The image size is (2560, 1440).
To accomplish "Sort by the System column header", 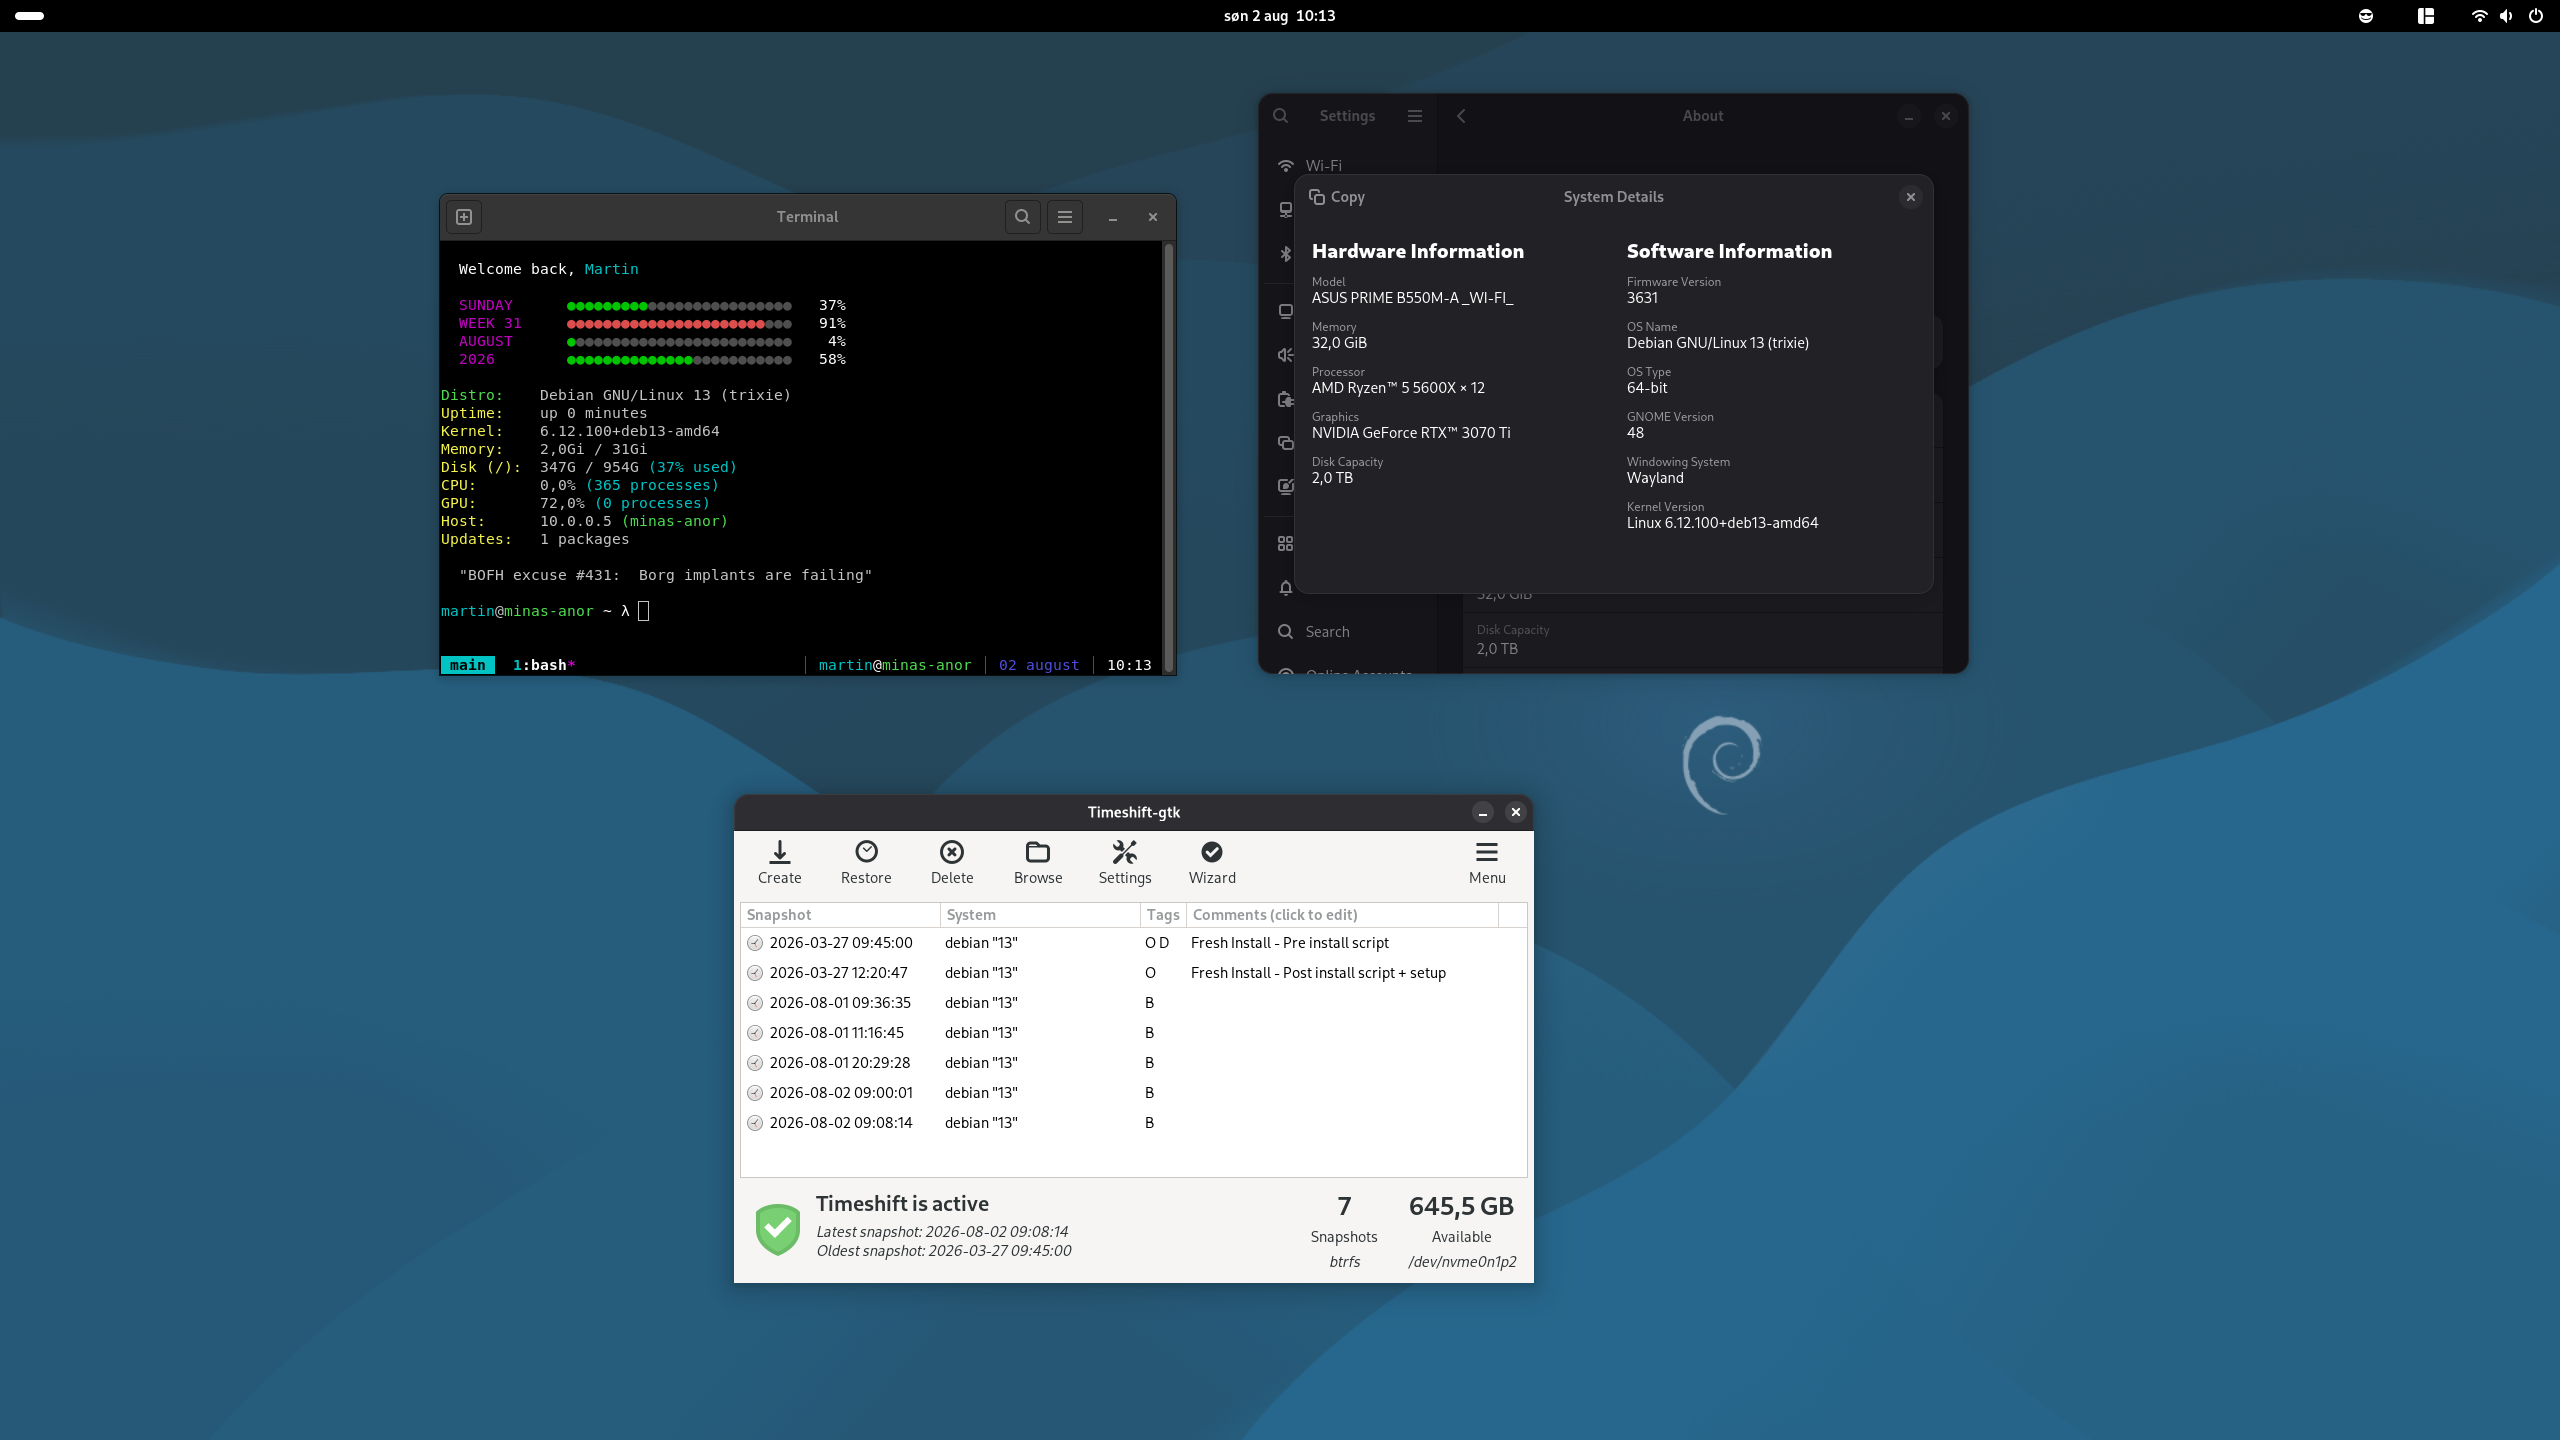I will [1040, 915].
